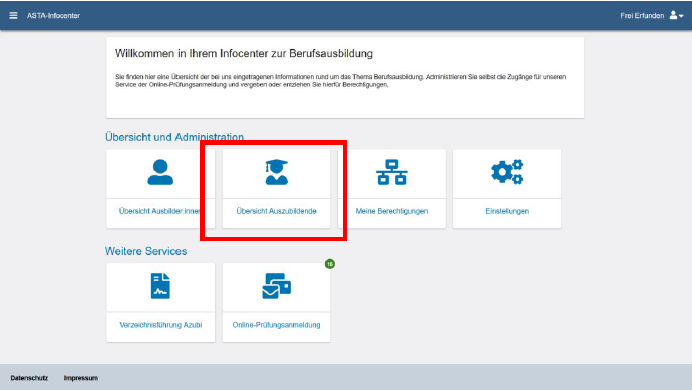
Task: Click the signed document icon
Action: [160, 286]
